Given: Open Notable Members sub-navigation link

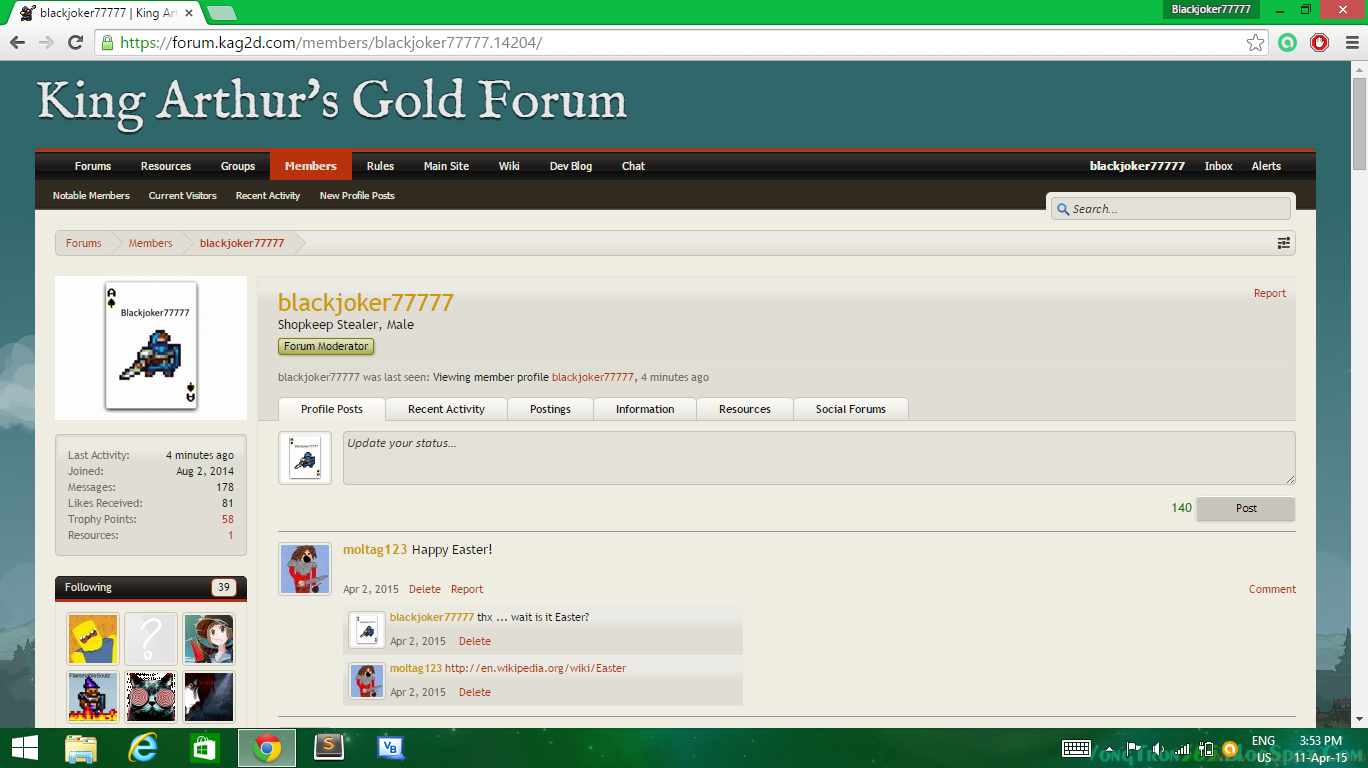Looking at the screenshot, I should (x=91, y=196).
